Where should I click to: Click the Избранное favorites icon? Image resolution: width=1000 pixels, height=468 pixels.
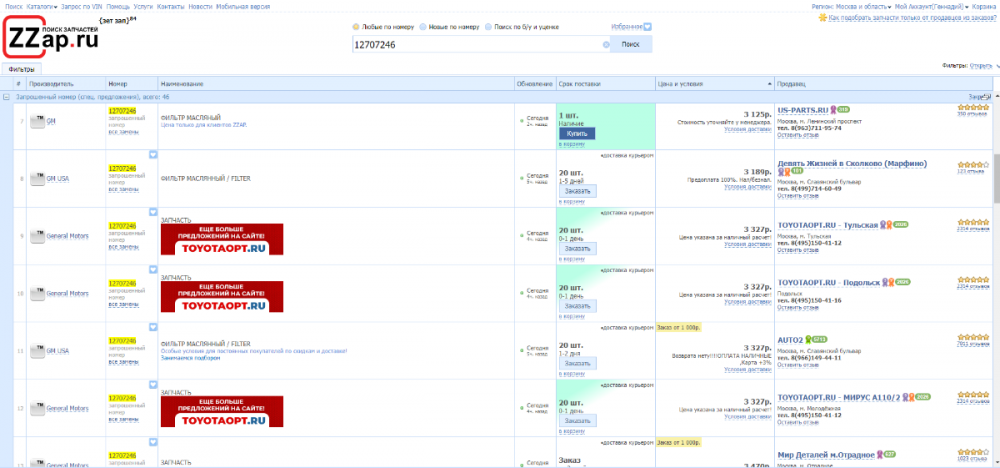pyautogui.click(x=647, y=27)
